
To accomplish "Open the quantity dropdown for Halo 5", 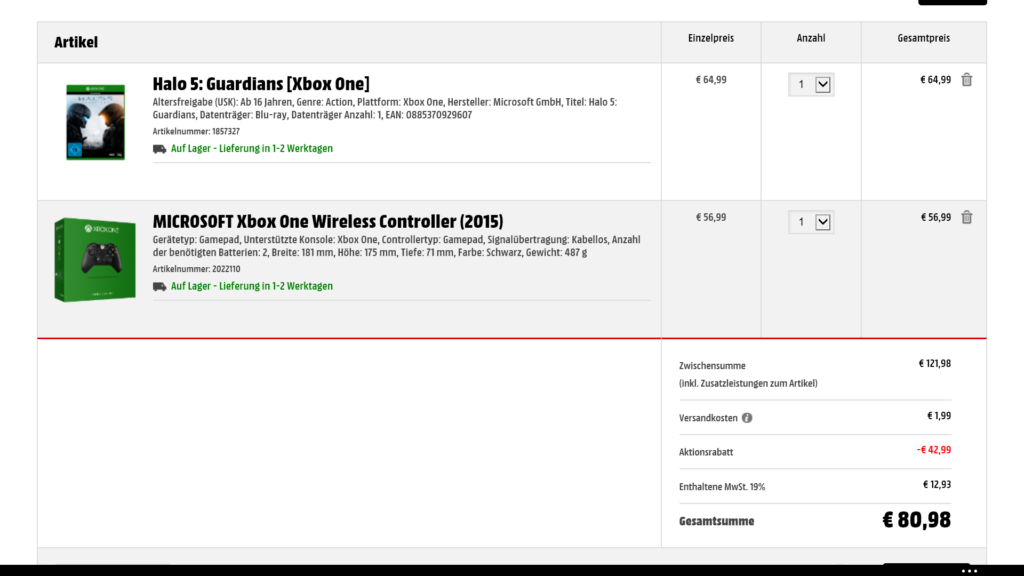I will pyautogui.click(x=810, y=84).
